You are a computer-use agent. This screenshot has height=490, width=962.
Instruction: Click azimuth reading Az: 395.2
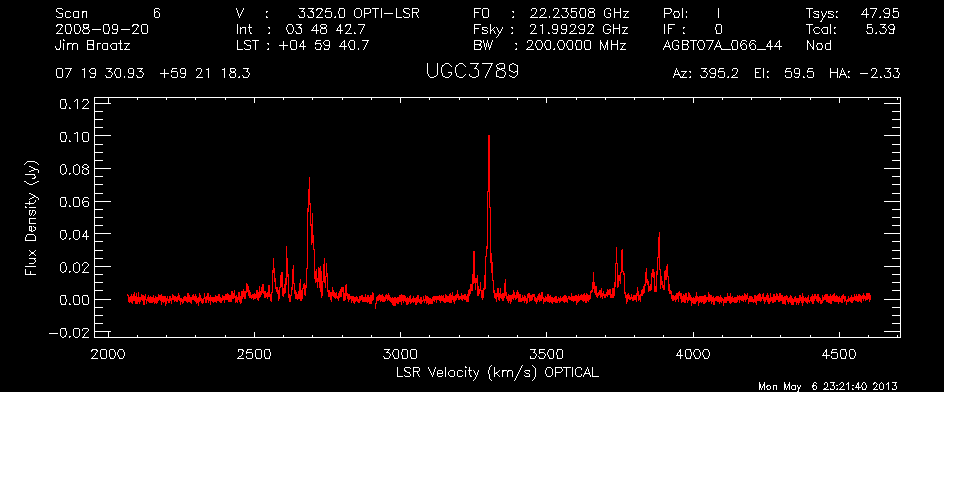[x=706, y=74]
